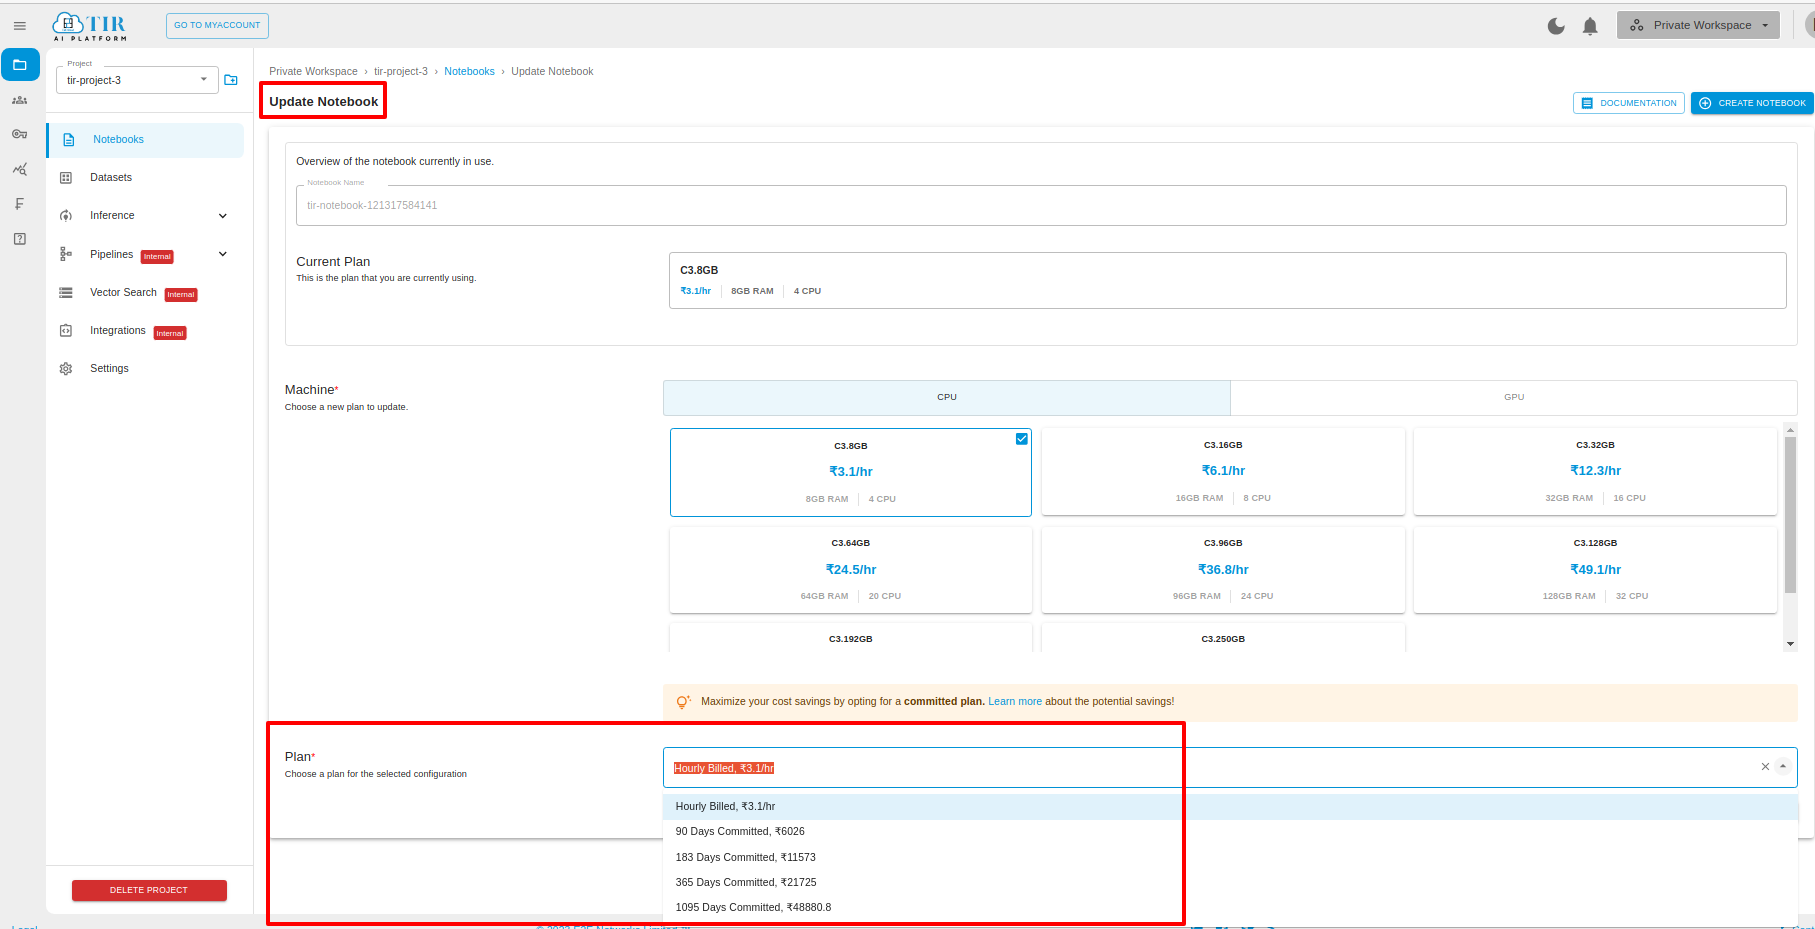Open notifications bell icon
Screen dimensions: 1815x929
[x=1590, y=26]
